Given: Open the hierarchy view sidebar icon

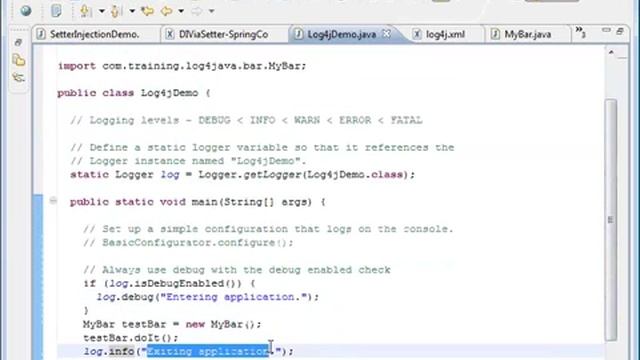Looking at the screenshot, I should point(18,78).
